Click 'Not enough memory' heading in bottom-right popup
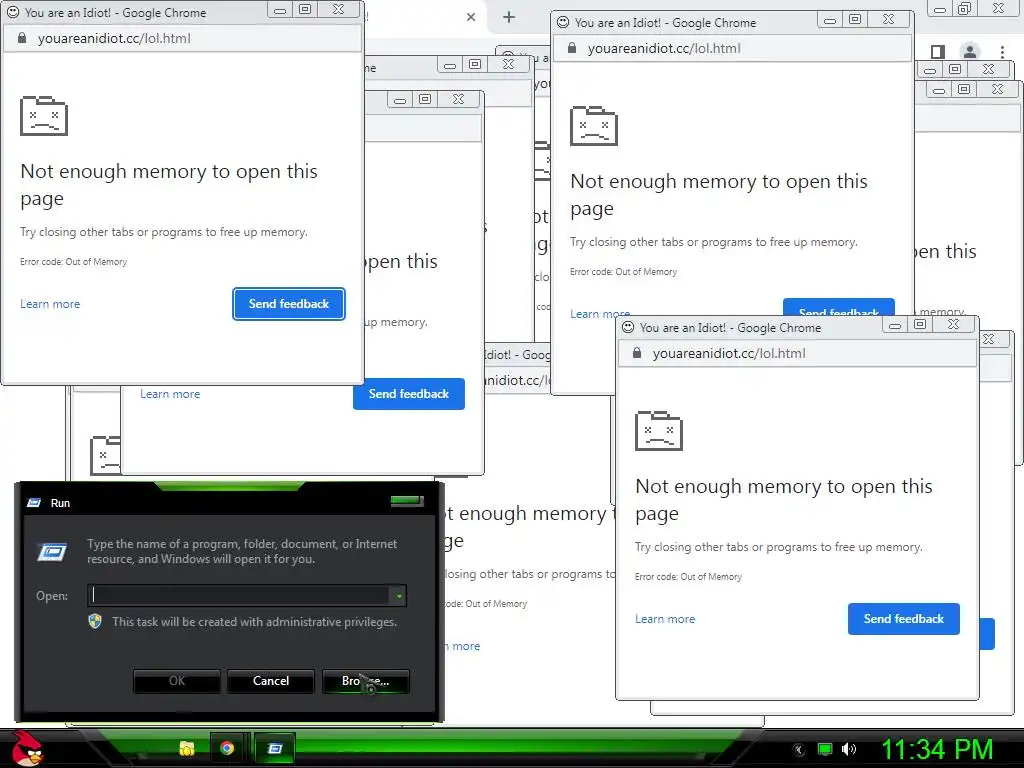Viewport: 1024px width, 768px height. click(784, 499)
